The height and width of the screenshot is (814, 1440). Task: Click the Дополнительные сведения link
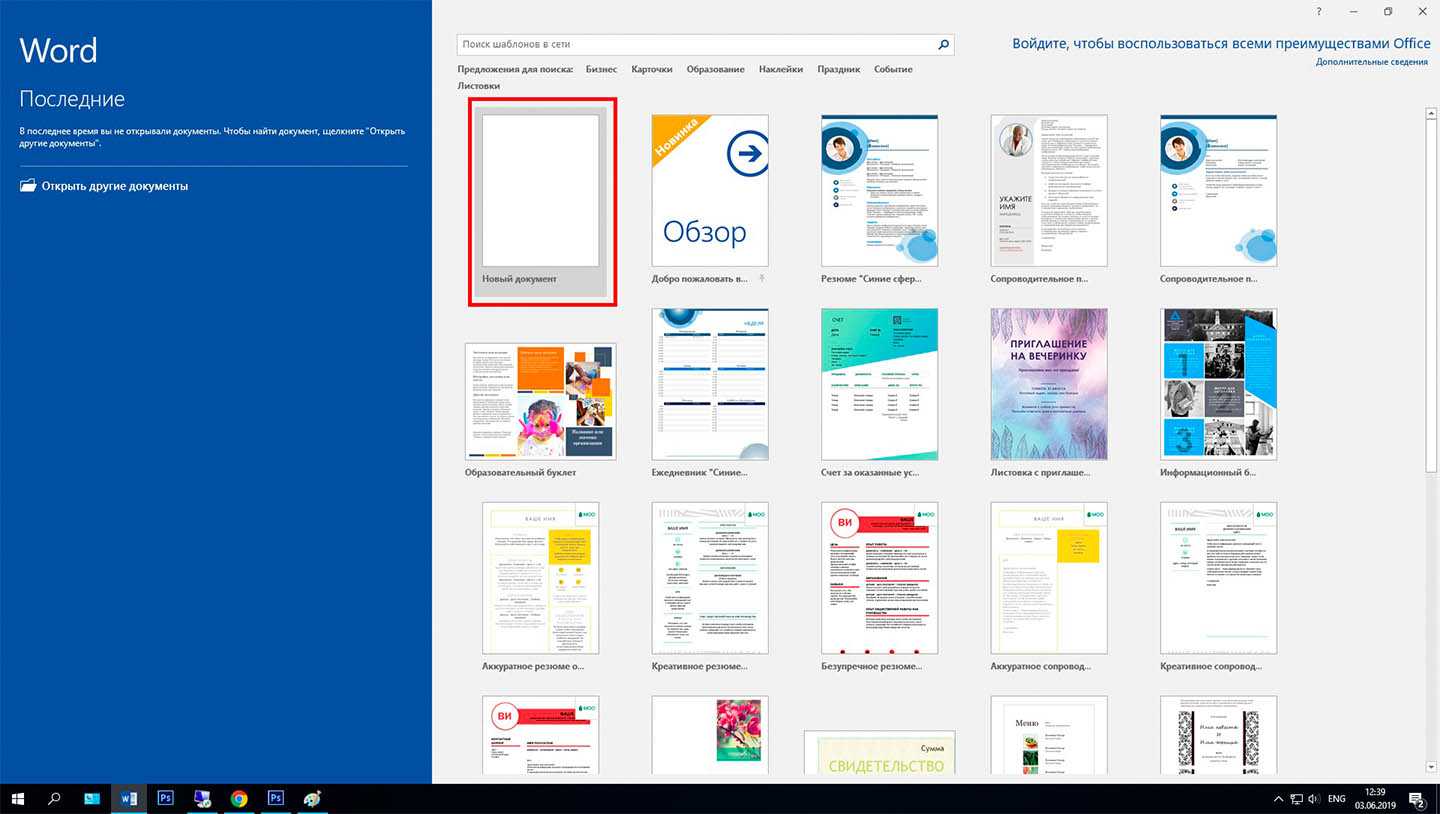(x=1371, y=62)
